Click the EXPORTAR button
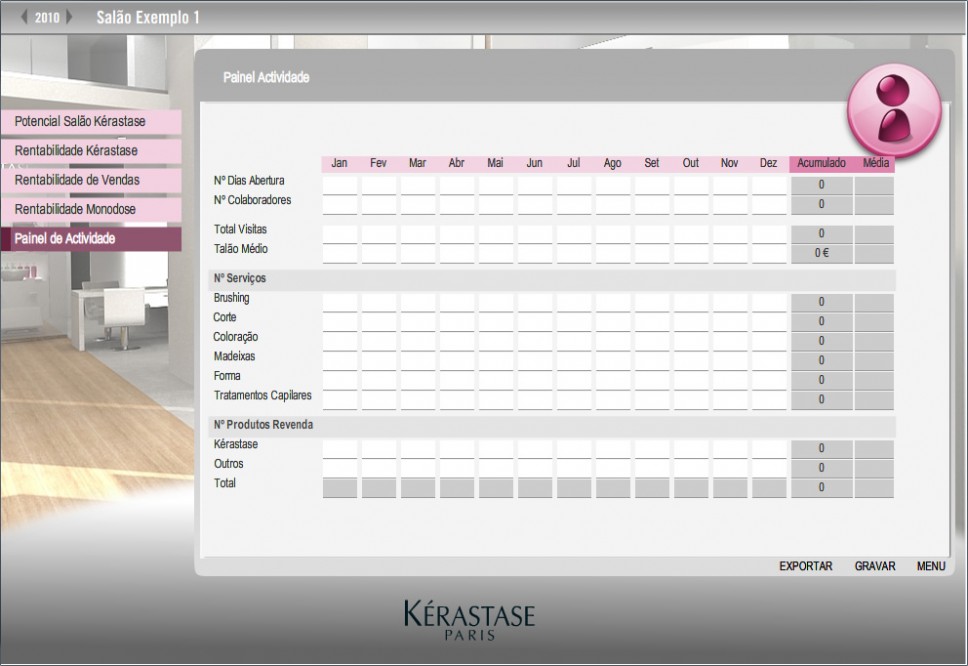The width and height of the screenshot is (968, 666). pyautogui.click(x=806, y=566)
